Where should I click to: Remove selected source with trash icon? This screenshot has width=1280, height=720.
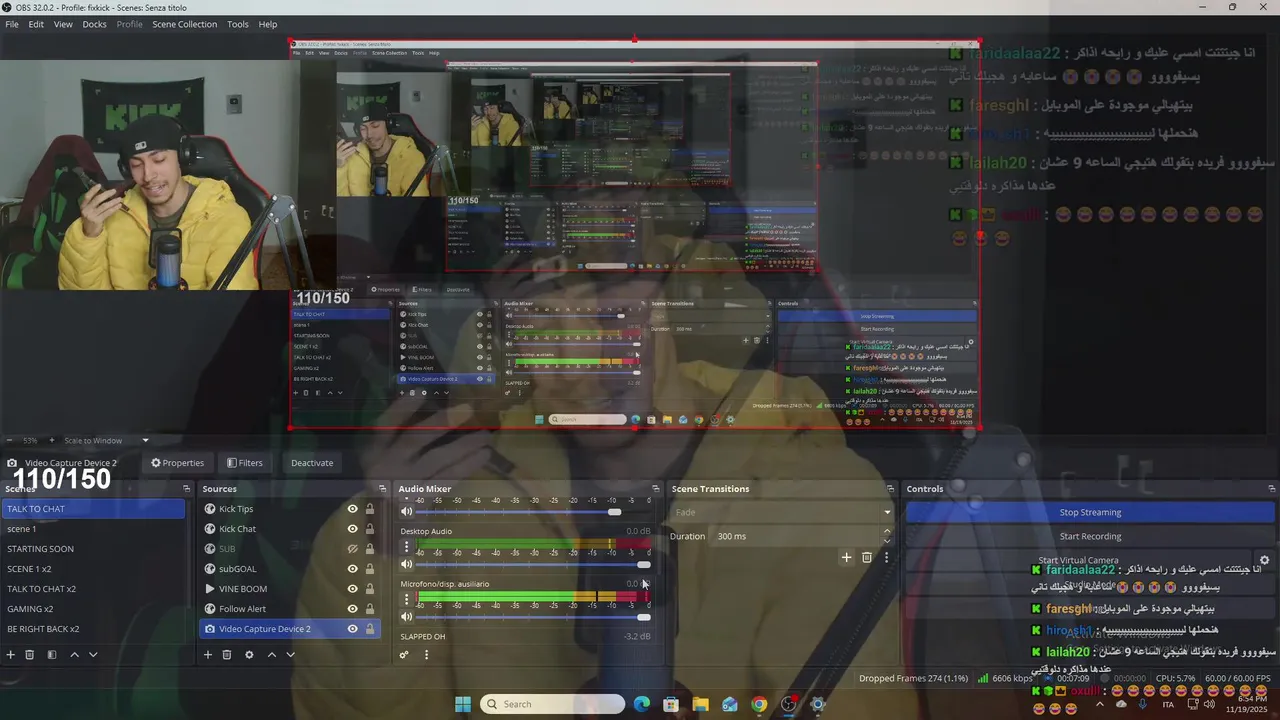click(x=227, y=655)
